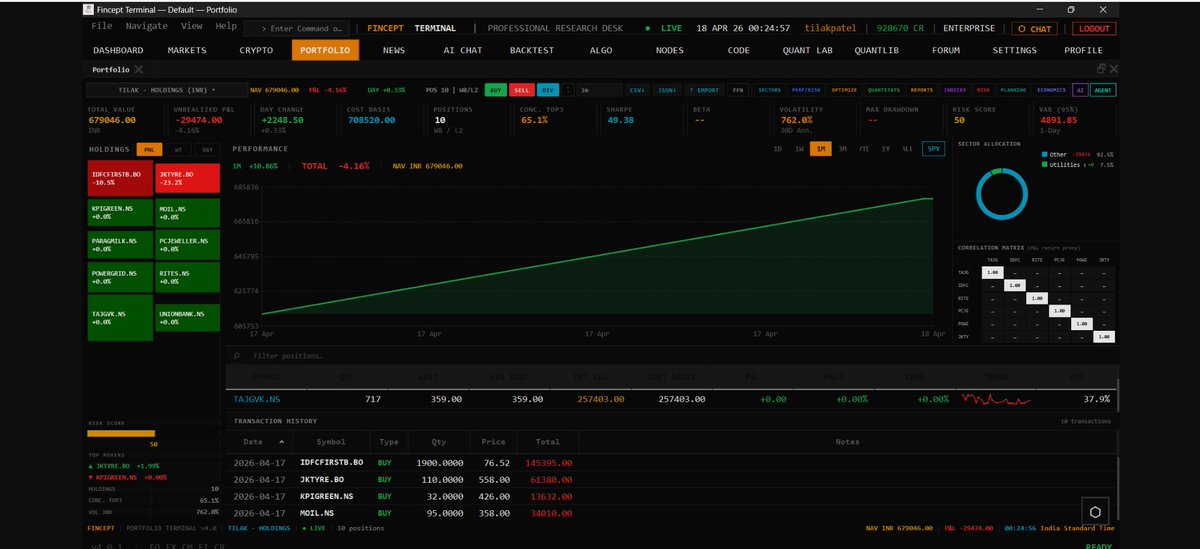Open the View menu
The image size is (1200, 549).
[192, 26]
